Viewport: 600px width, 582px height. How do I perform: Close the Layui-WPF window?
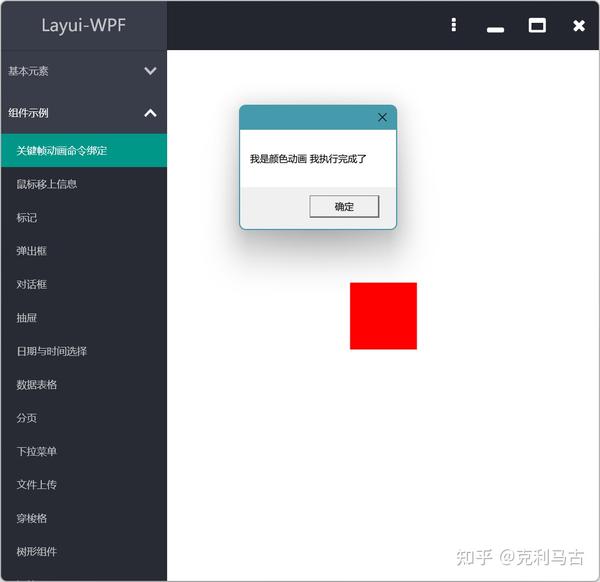click(x=579, y=26)
